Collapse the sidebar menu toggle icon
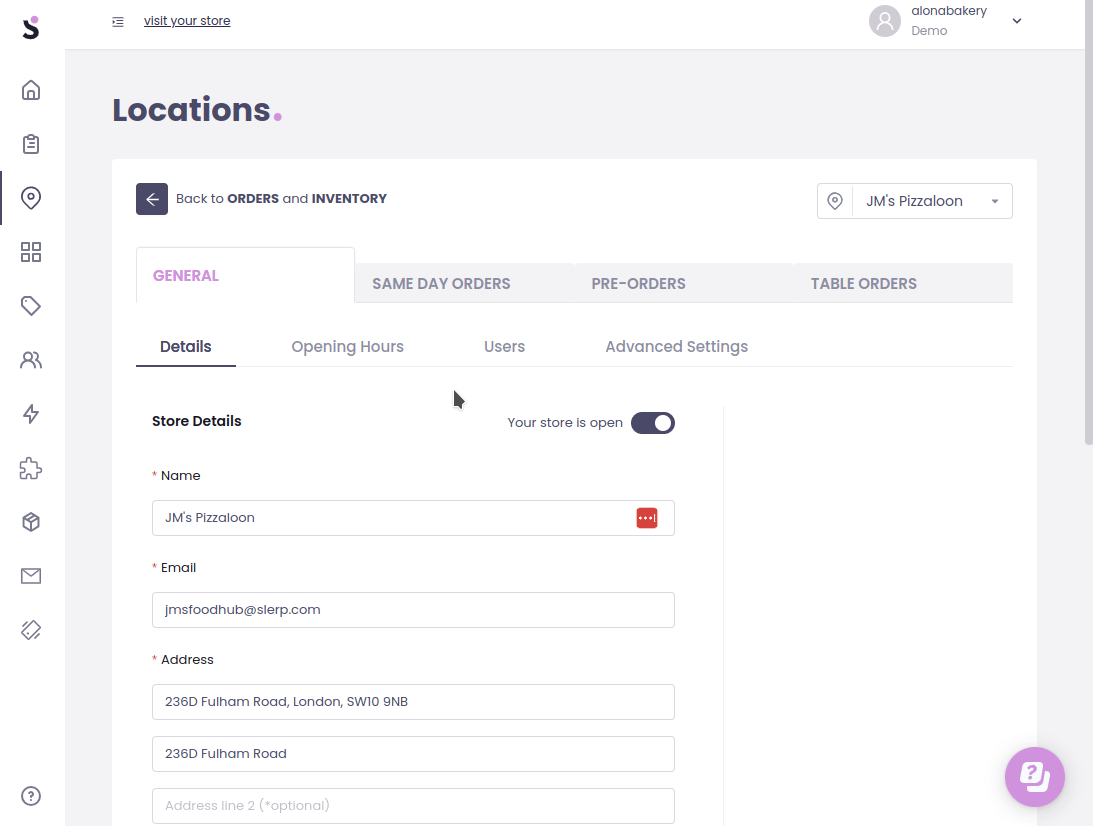The height and width of the screenshot is (826, 1093). (x=118, y=21)
